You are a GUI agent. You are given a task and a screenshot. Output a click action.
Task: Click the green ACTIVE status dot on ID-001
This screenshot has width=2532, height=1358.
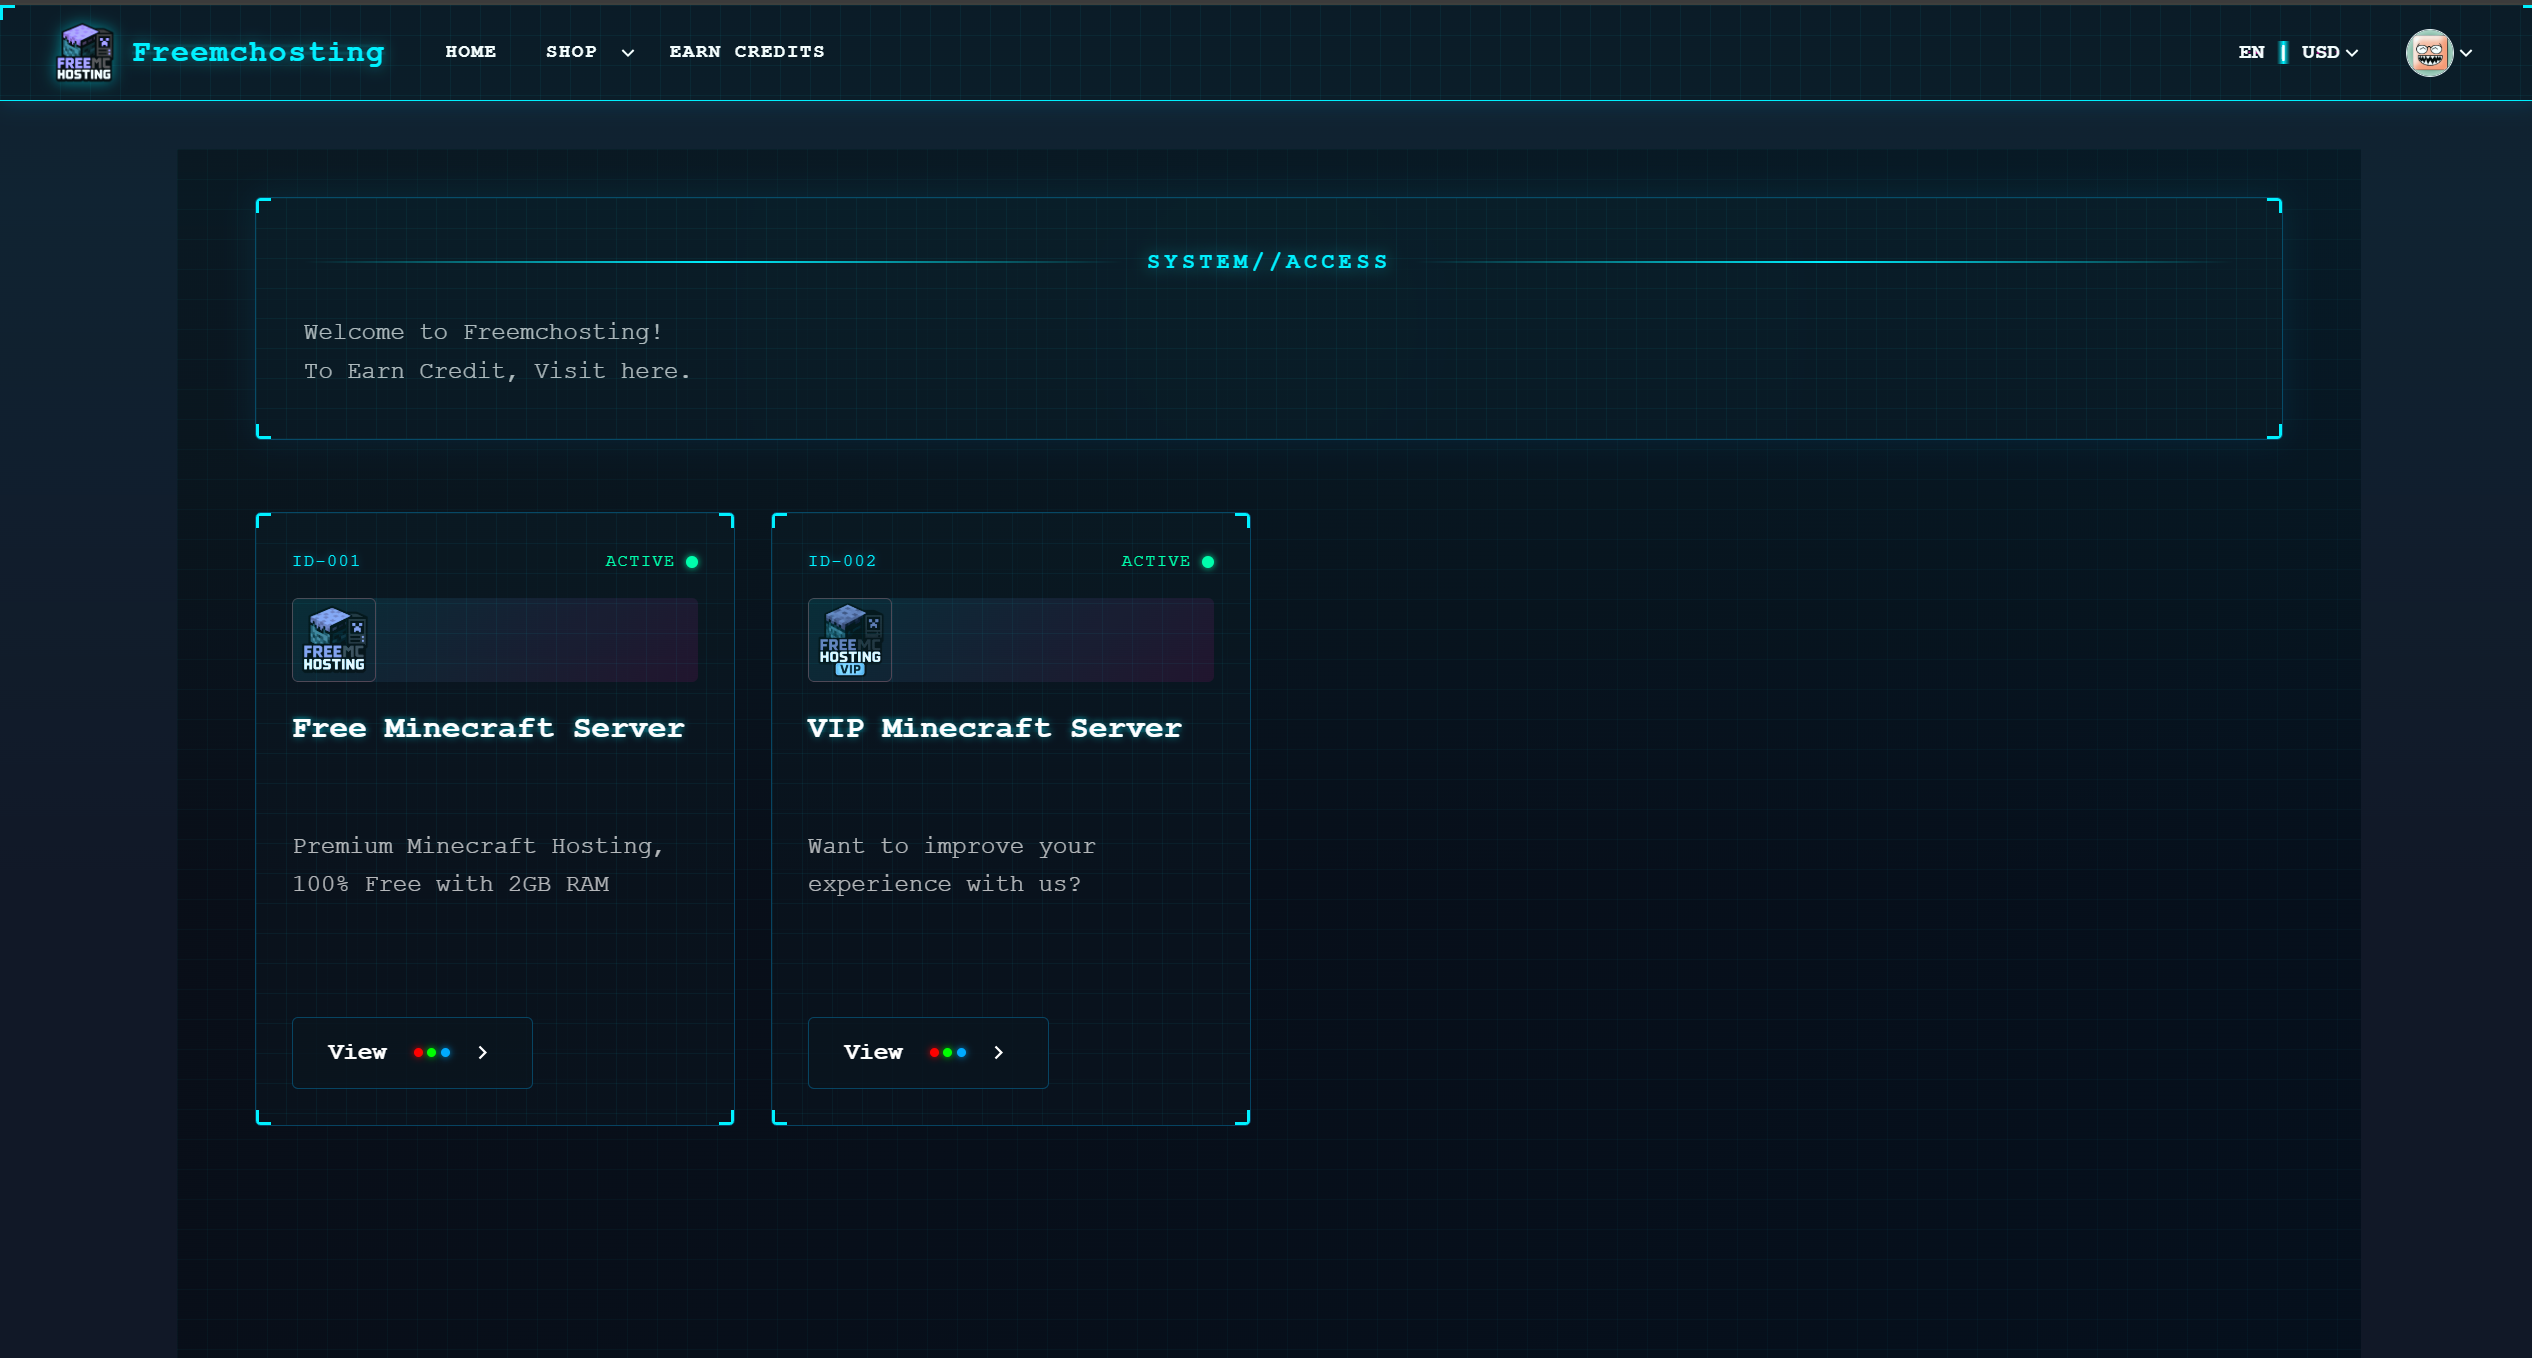(x=694, y=561)
